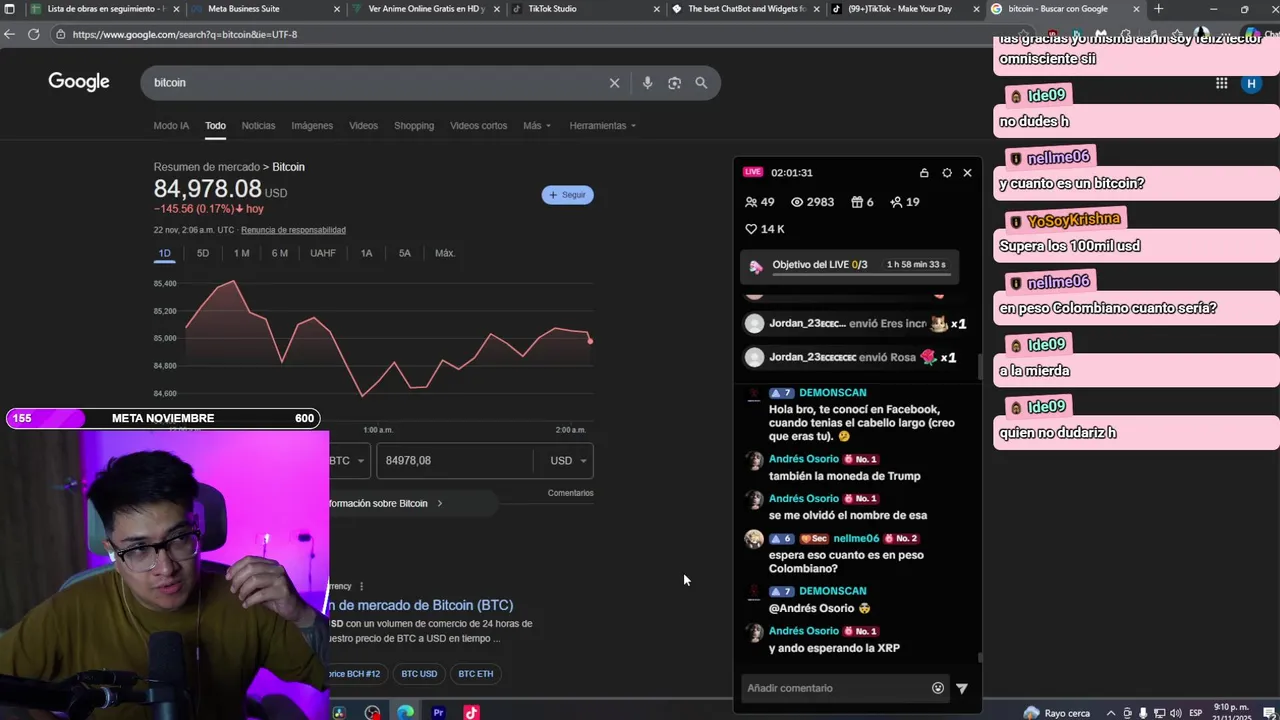Click the lock icon in TikTok LIVE panel
1280x720 pixels.
pos(924,173)
